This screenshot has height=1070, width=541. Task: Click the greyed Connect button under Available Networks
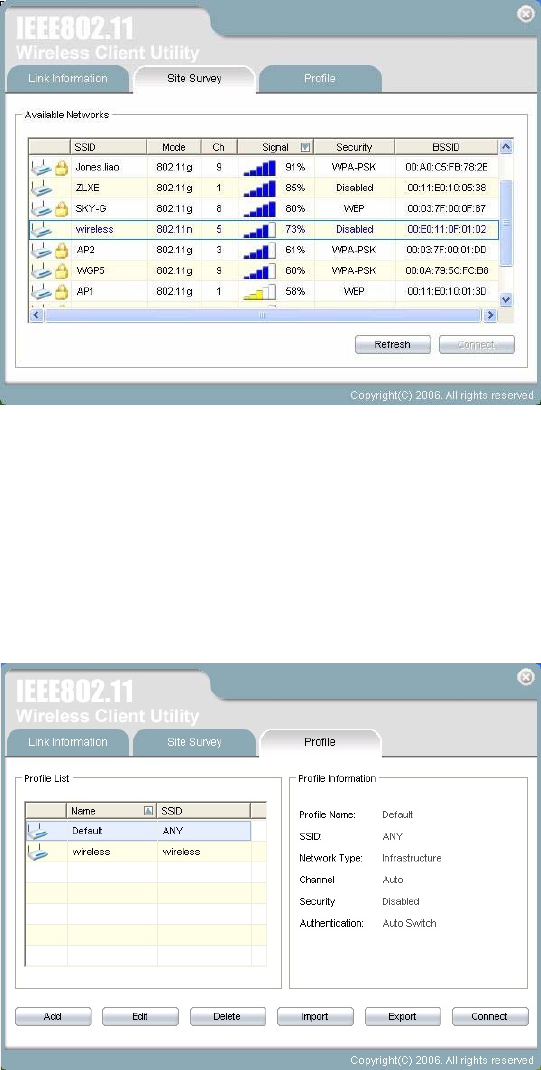coord(477,345)
